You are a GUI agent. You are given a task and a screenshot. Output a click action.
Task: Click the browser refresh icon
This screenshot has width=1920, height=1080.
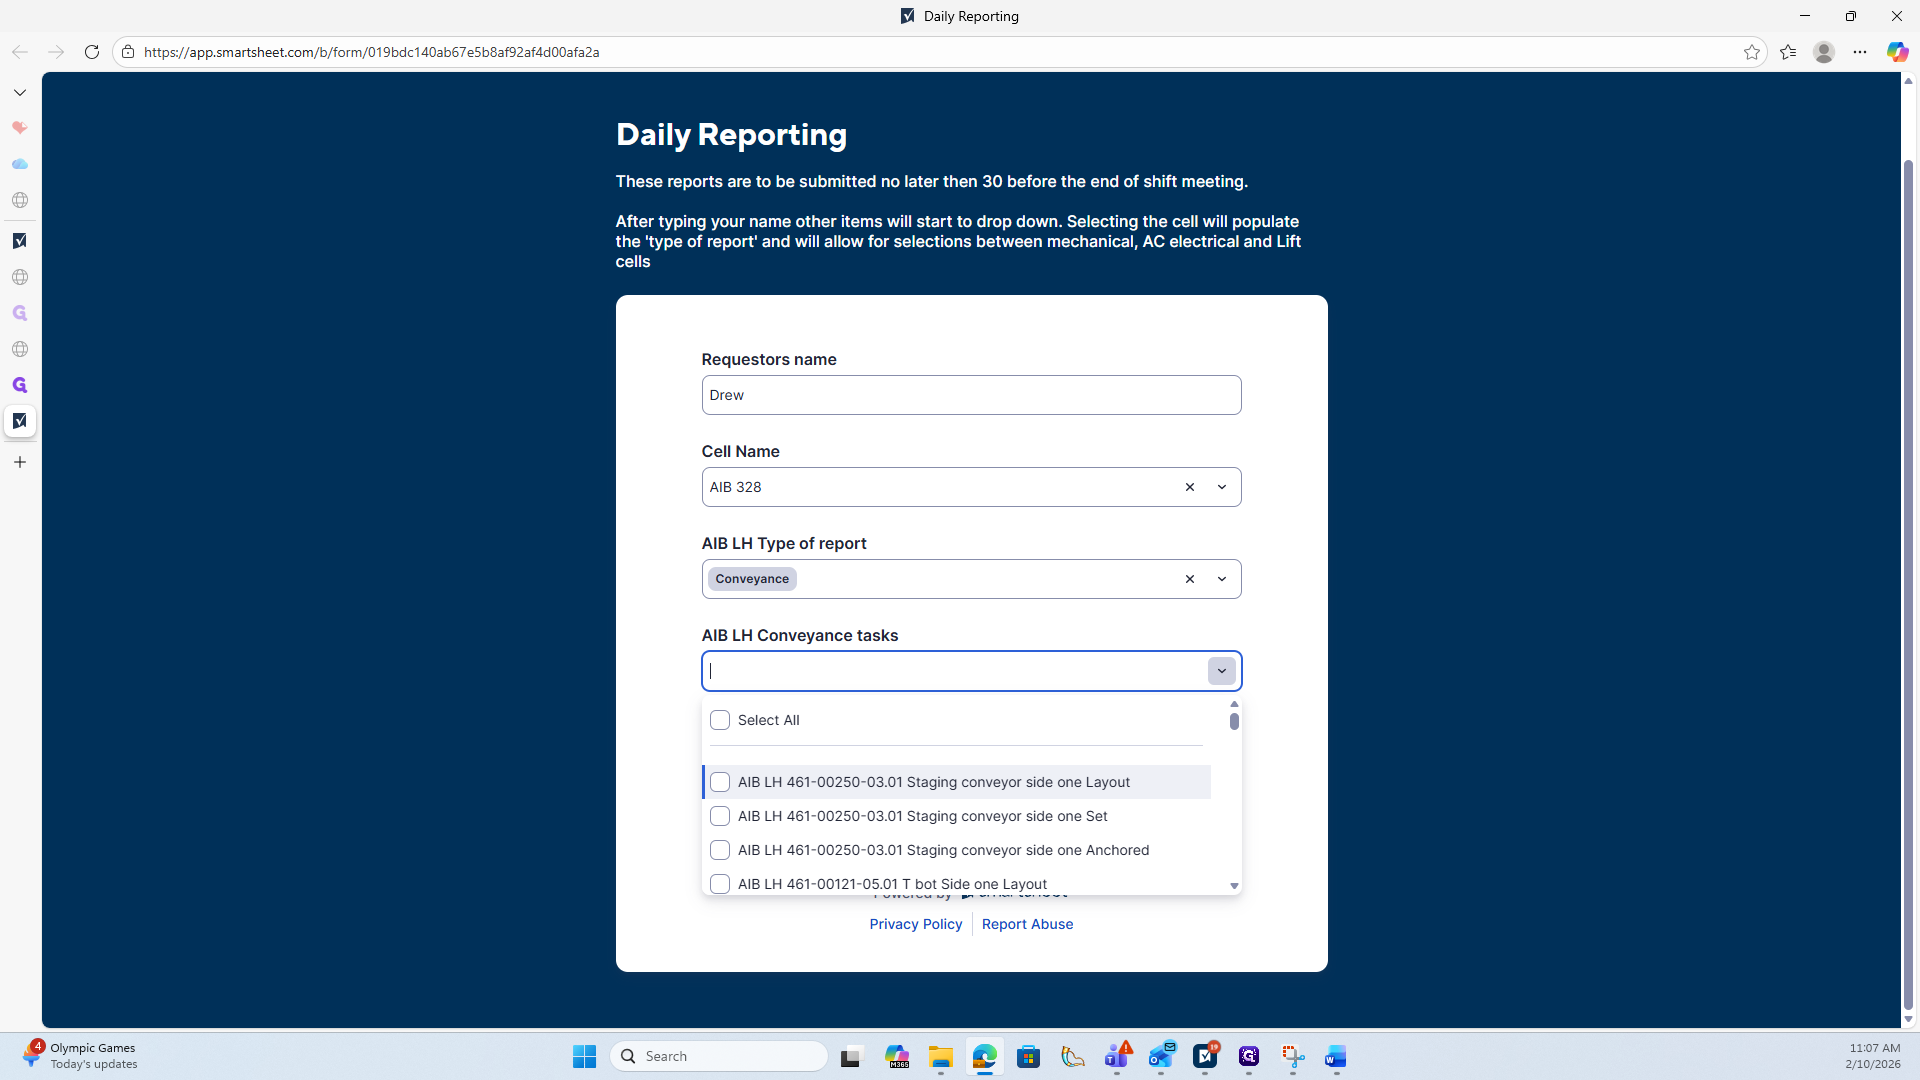[x=91, y=52]
